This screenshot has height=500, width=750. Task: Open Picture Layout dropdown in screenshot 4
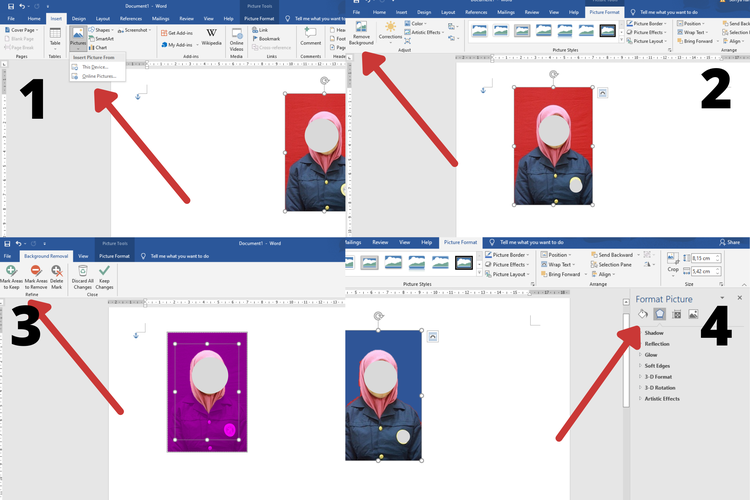coord(507,275)
